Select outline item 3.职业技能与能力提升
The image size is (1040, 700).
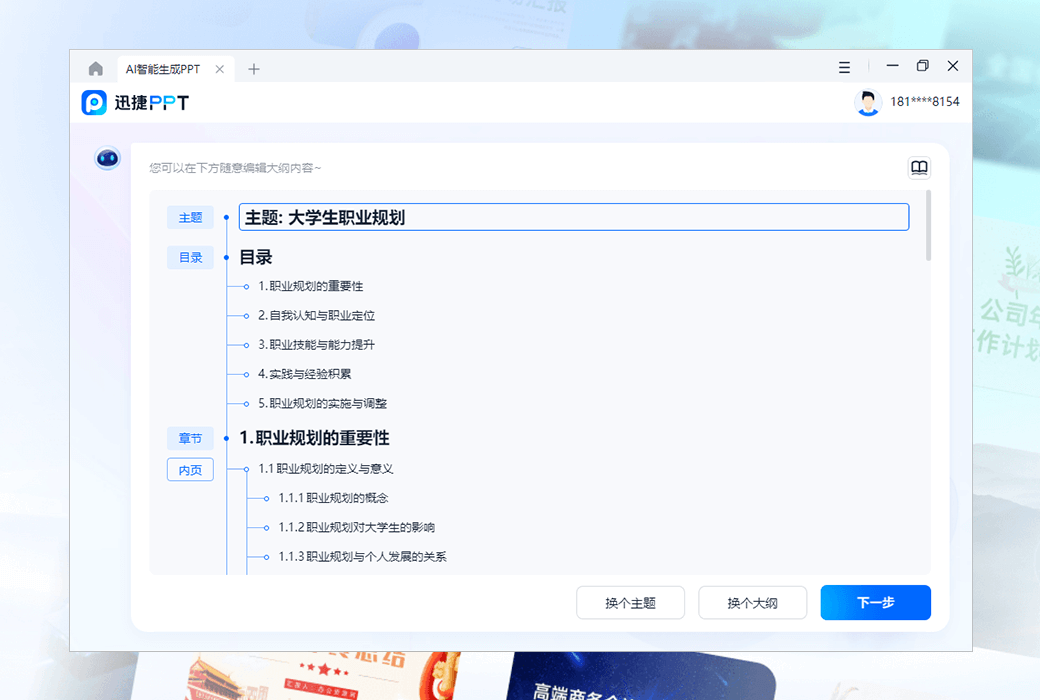[x=316, y=345]
